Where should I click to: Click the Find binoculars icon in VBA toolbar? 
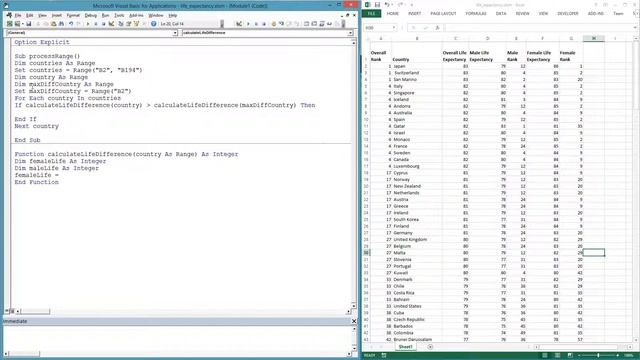click(x=61, y=24)
